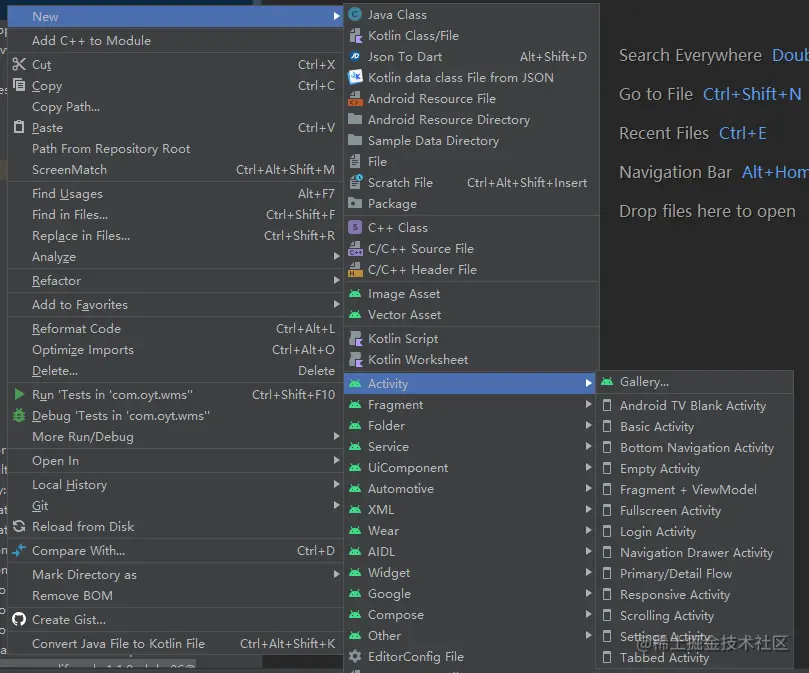Expand the More Run/Debug submenu arrow
Viewport: 809px width, 673px height.
[x=336, y=436]
